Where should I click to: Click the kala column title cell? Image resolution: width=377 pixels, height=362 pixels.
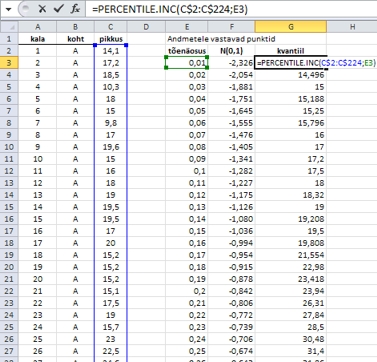click(x=38, y=39)
